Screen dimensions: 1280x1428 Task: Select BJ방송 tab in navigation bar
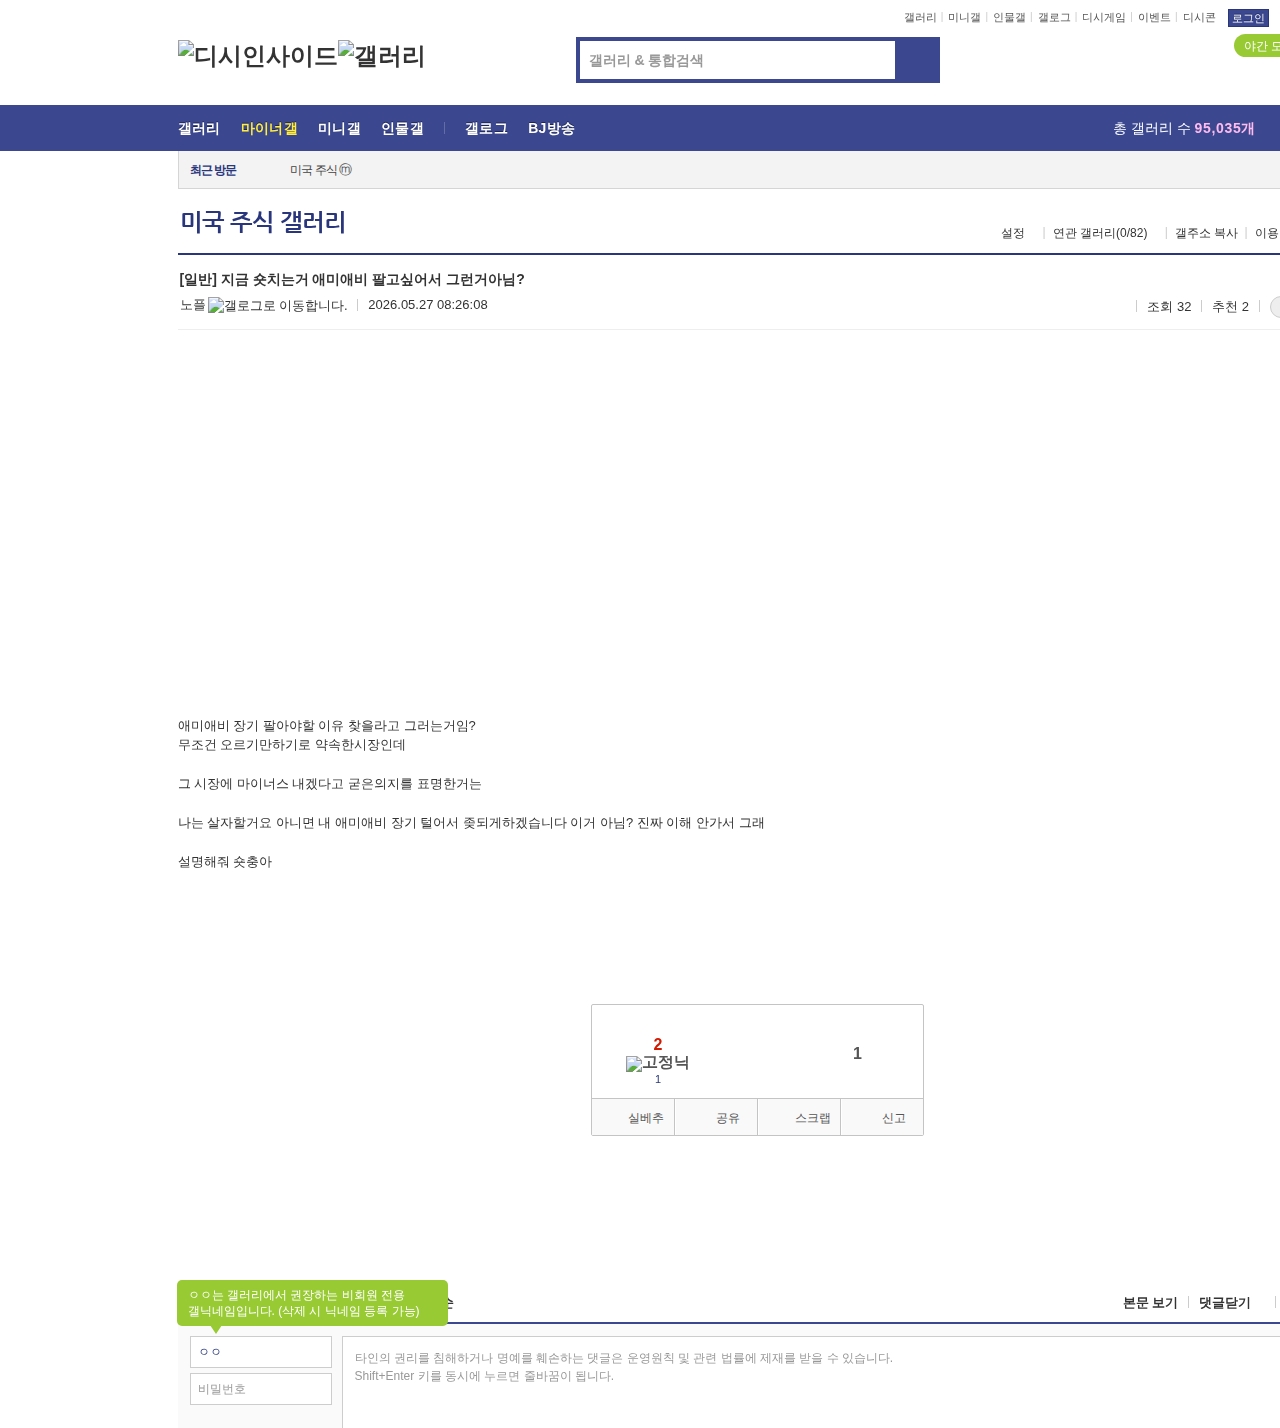click(551, 129)
